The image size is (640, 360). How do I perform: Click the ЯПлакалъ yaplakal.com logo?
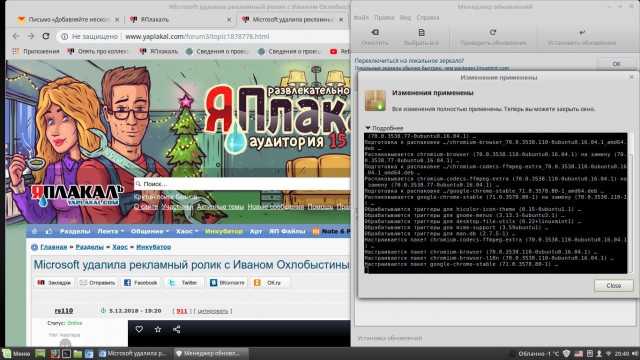(77, 195)
